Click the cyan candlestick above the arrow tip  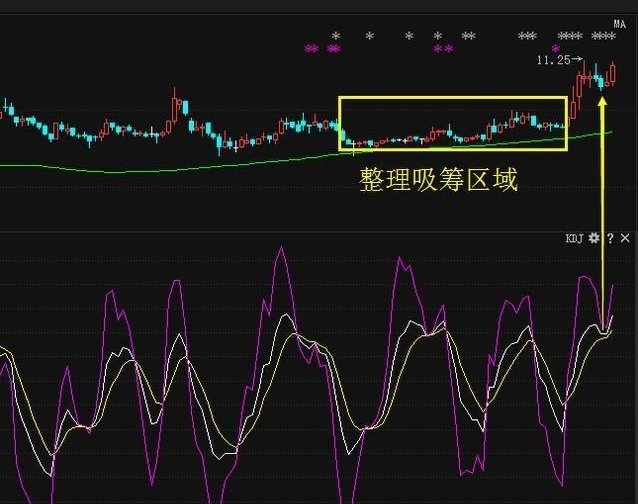pyautogui.click(x=601, y=80)
